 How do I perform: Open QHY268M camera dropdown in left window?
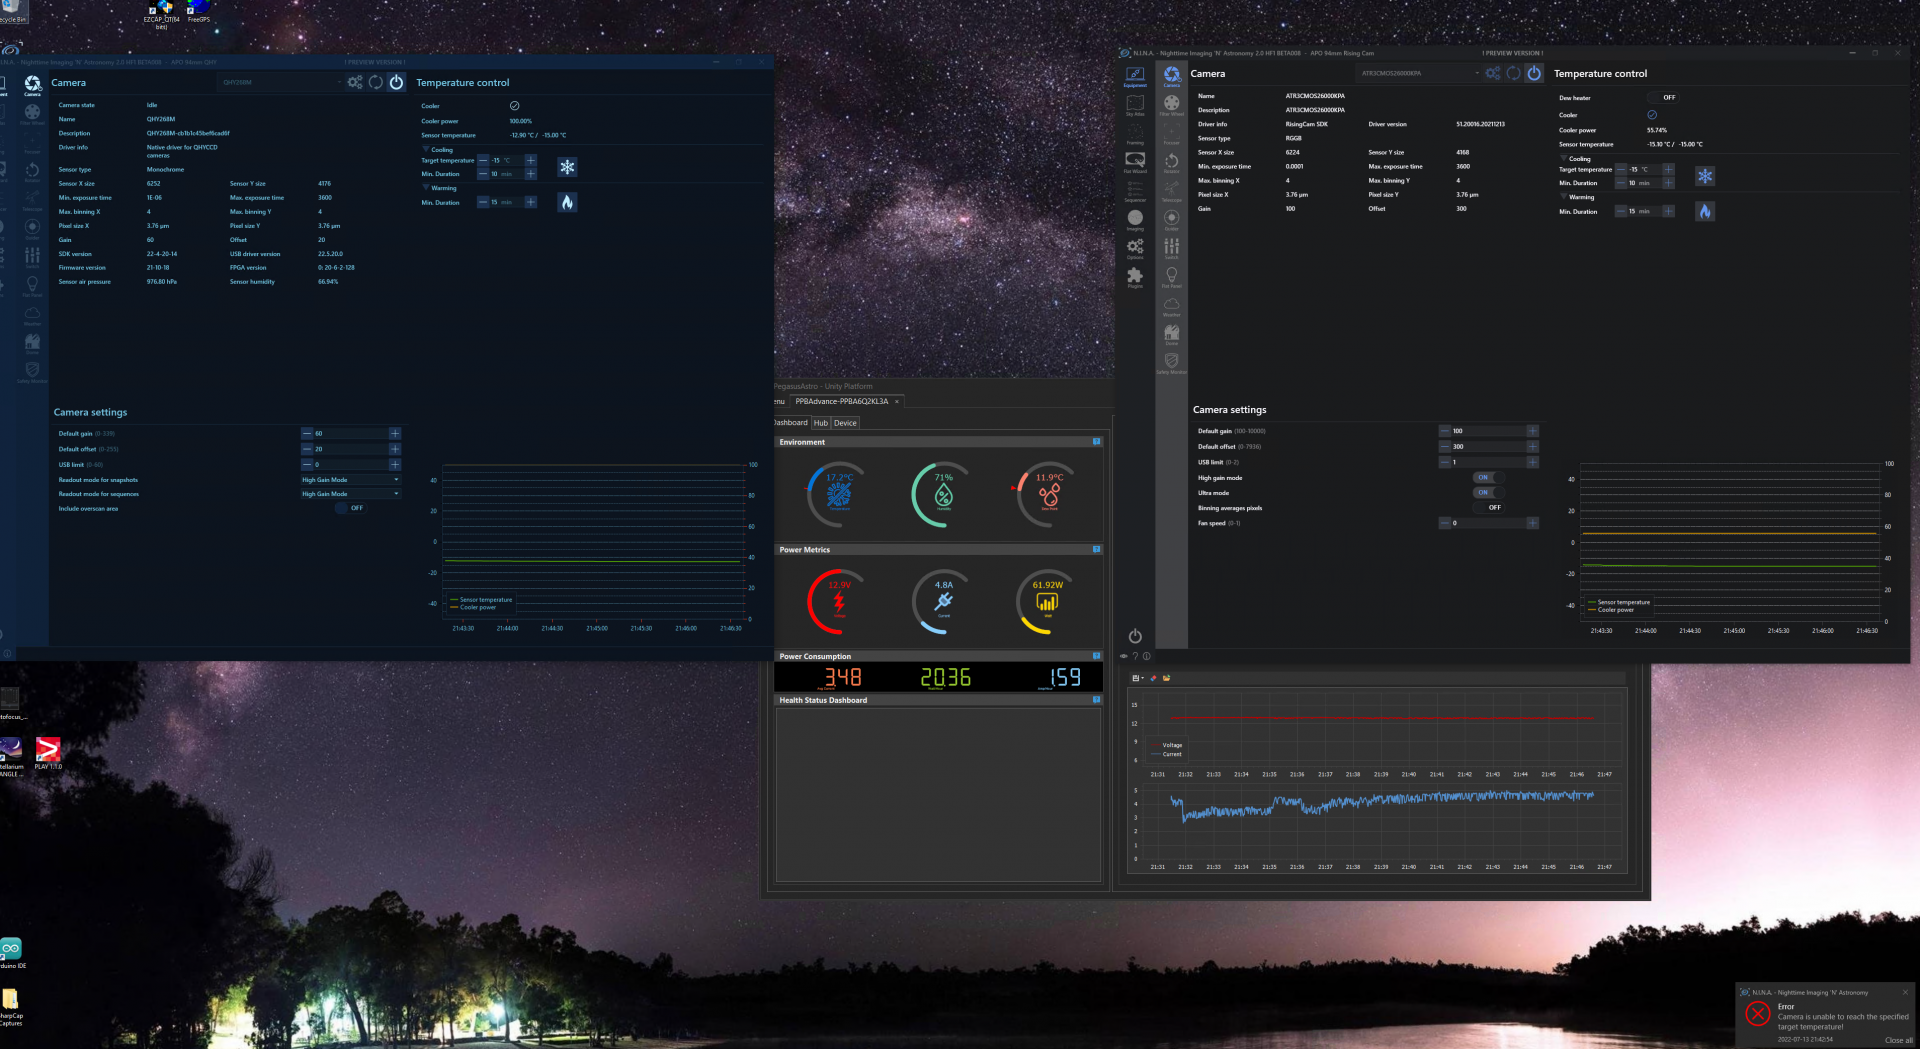coord(280,82)
